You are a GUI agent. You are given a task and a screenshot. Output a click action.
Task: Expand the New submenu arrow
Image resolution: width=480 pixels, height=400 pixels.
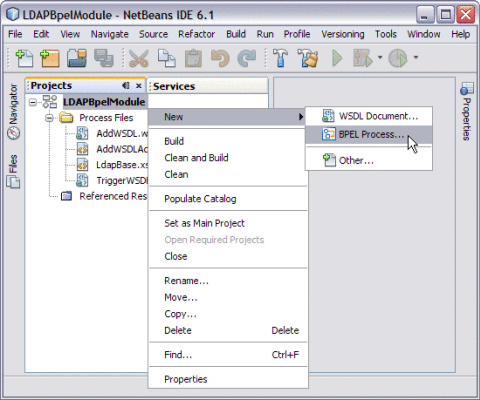[x=301, y=117]
